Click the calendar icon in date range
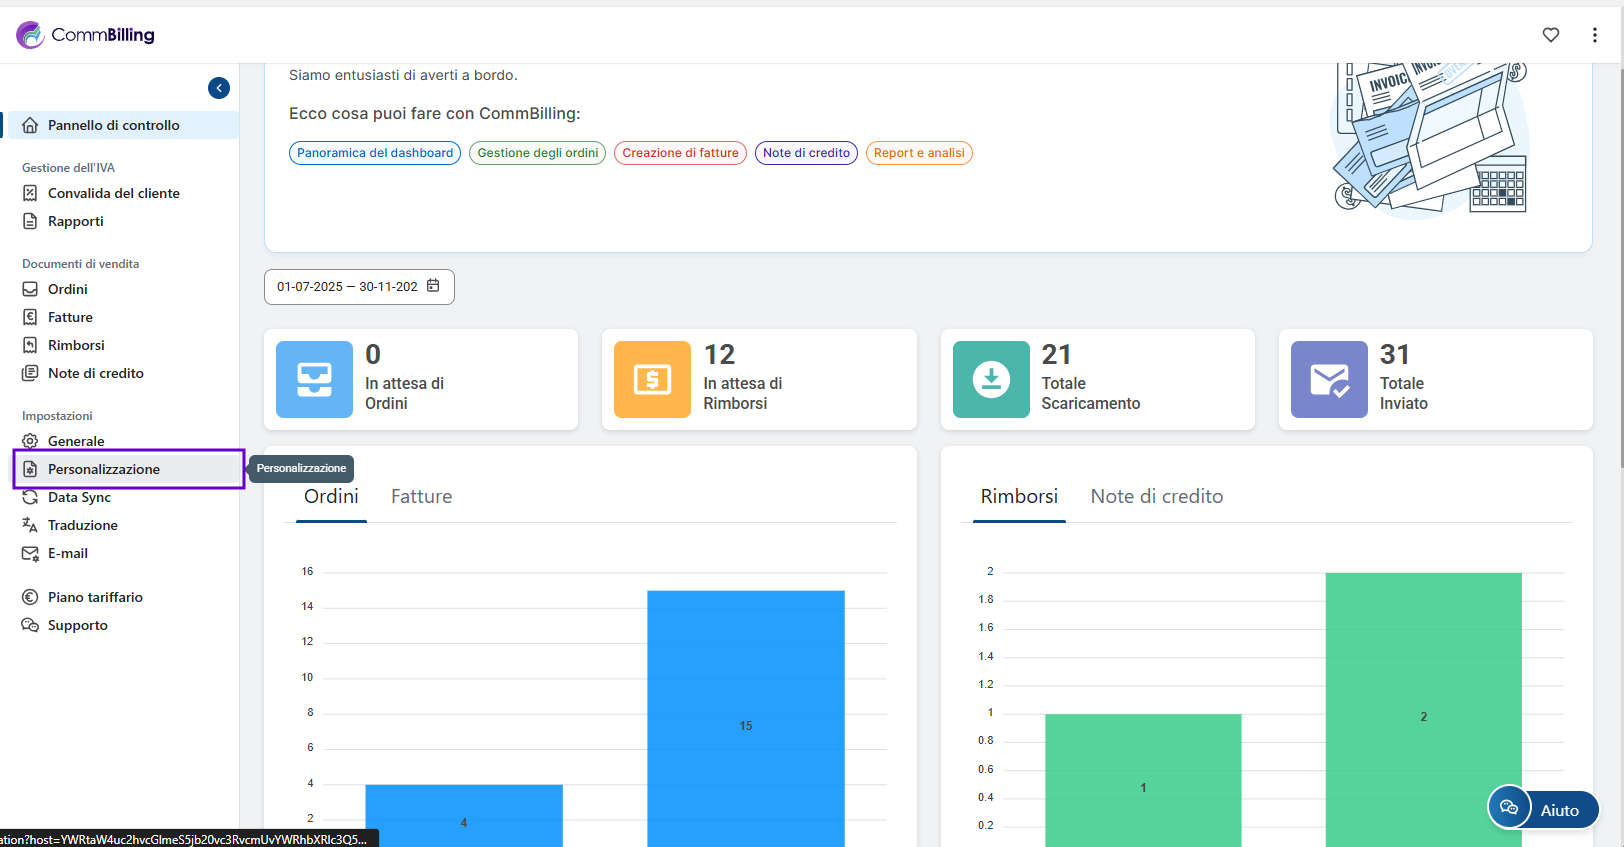Viewport: 1624px width, 847px height. (433, 286)
